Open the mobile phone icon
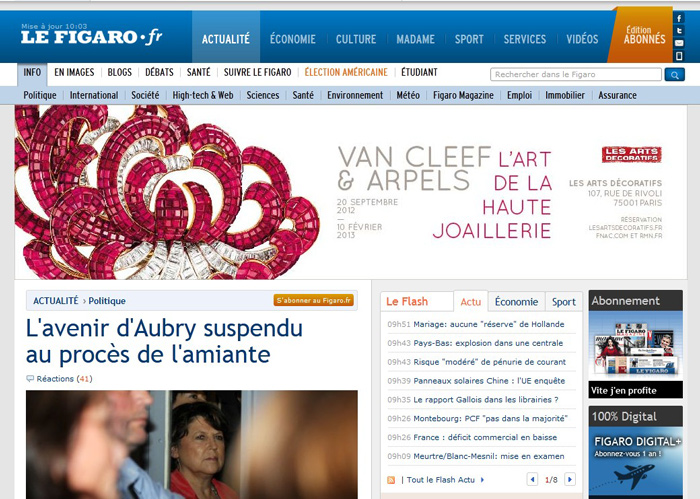The width and height of the screenshot is (700, 499). (679, 56)
